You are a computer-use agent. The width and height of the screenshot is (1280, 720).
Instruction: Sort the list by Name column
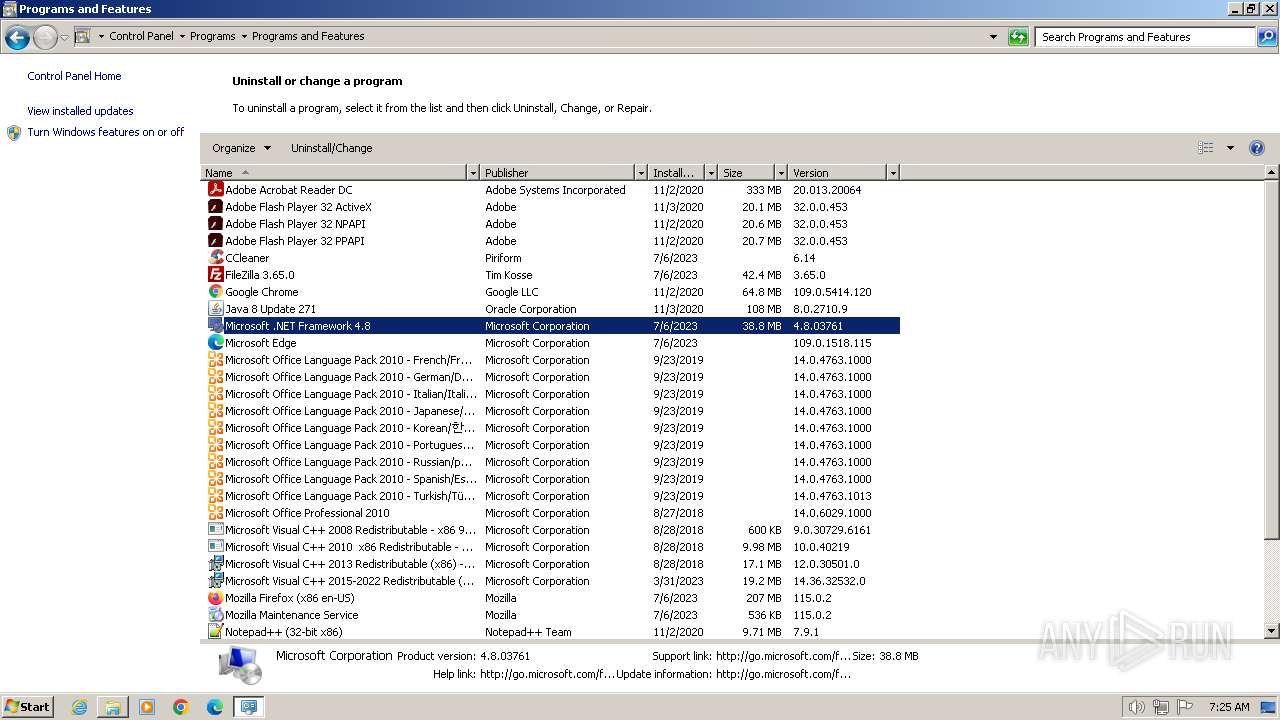334,173
